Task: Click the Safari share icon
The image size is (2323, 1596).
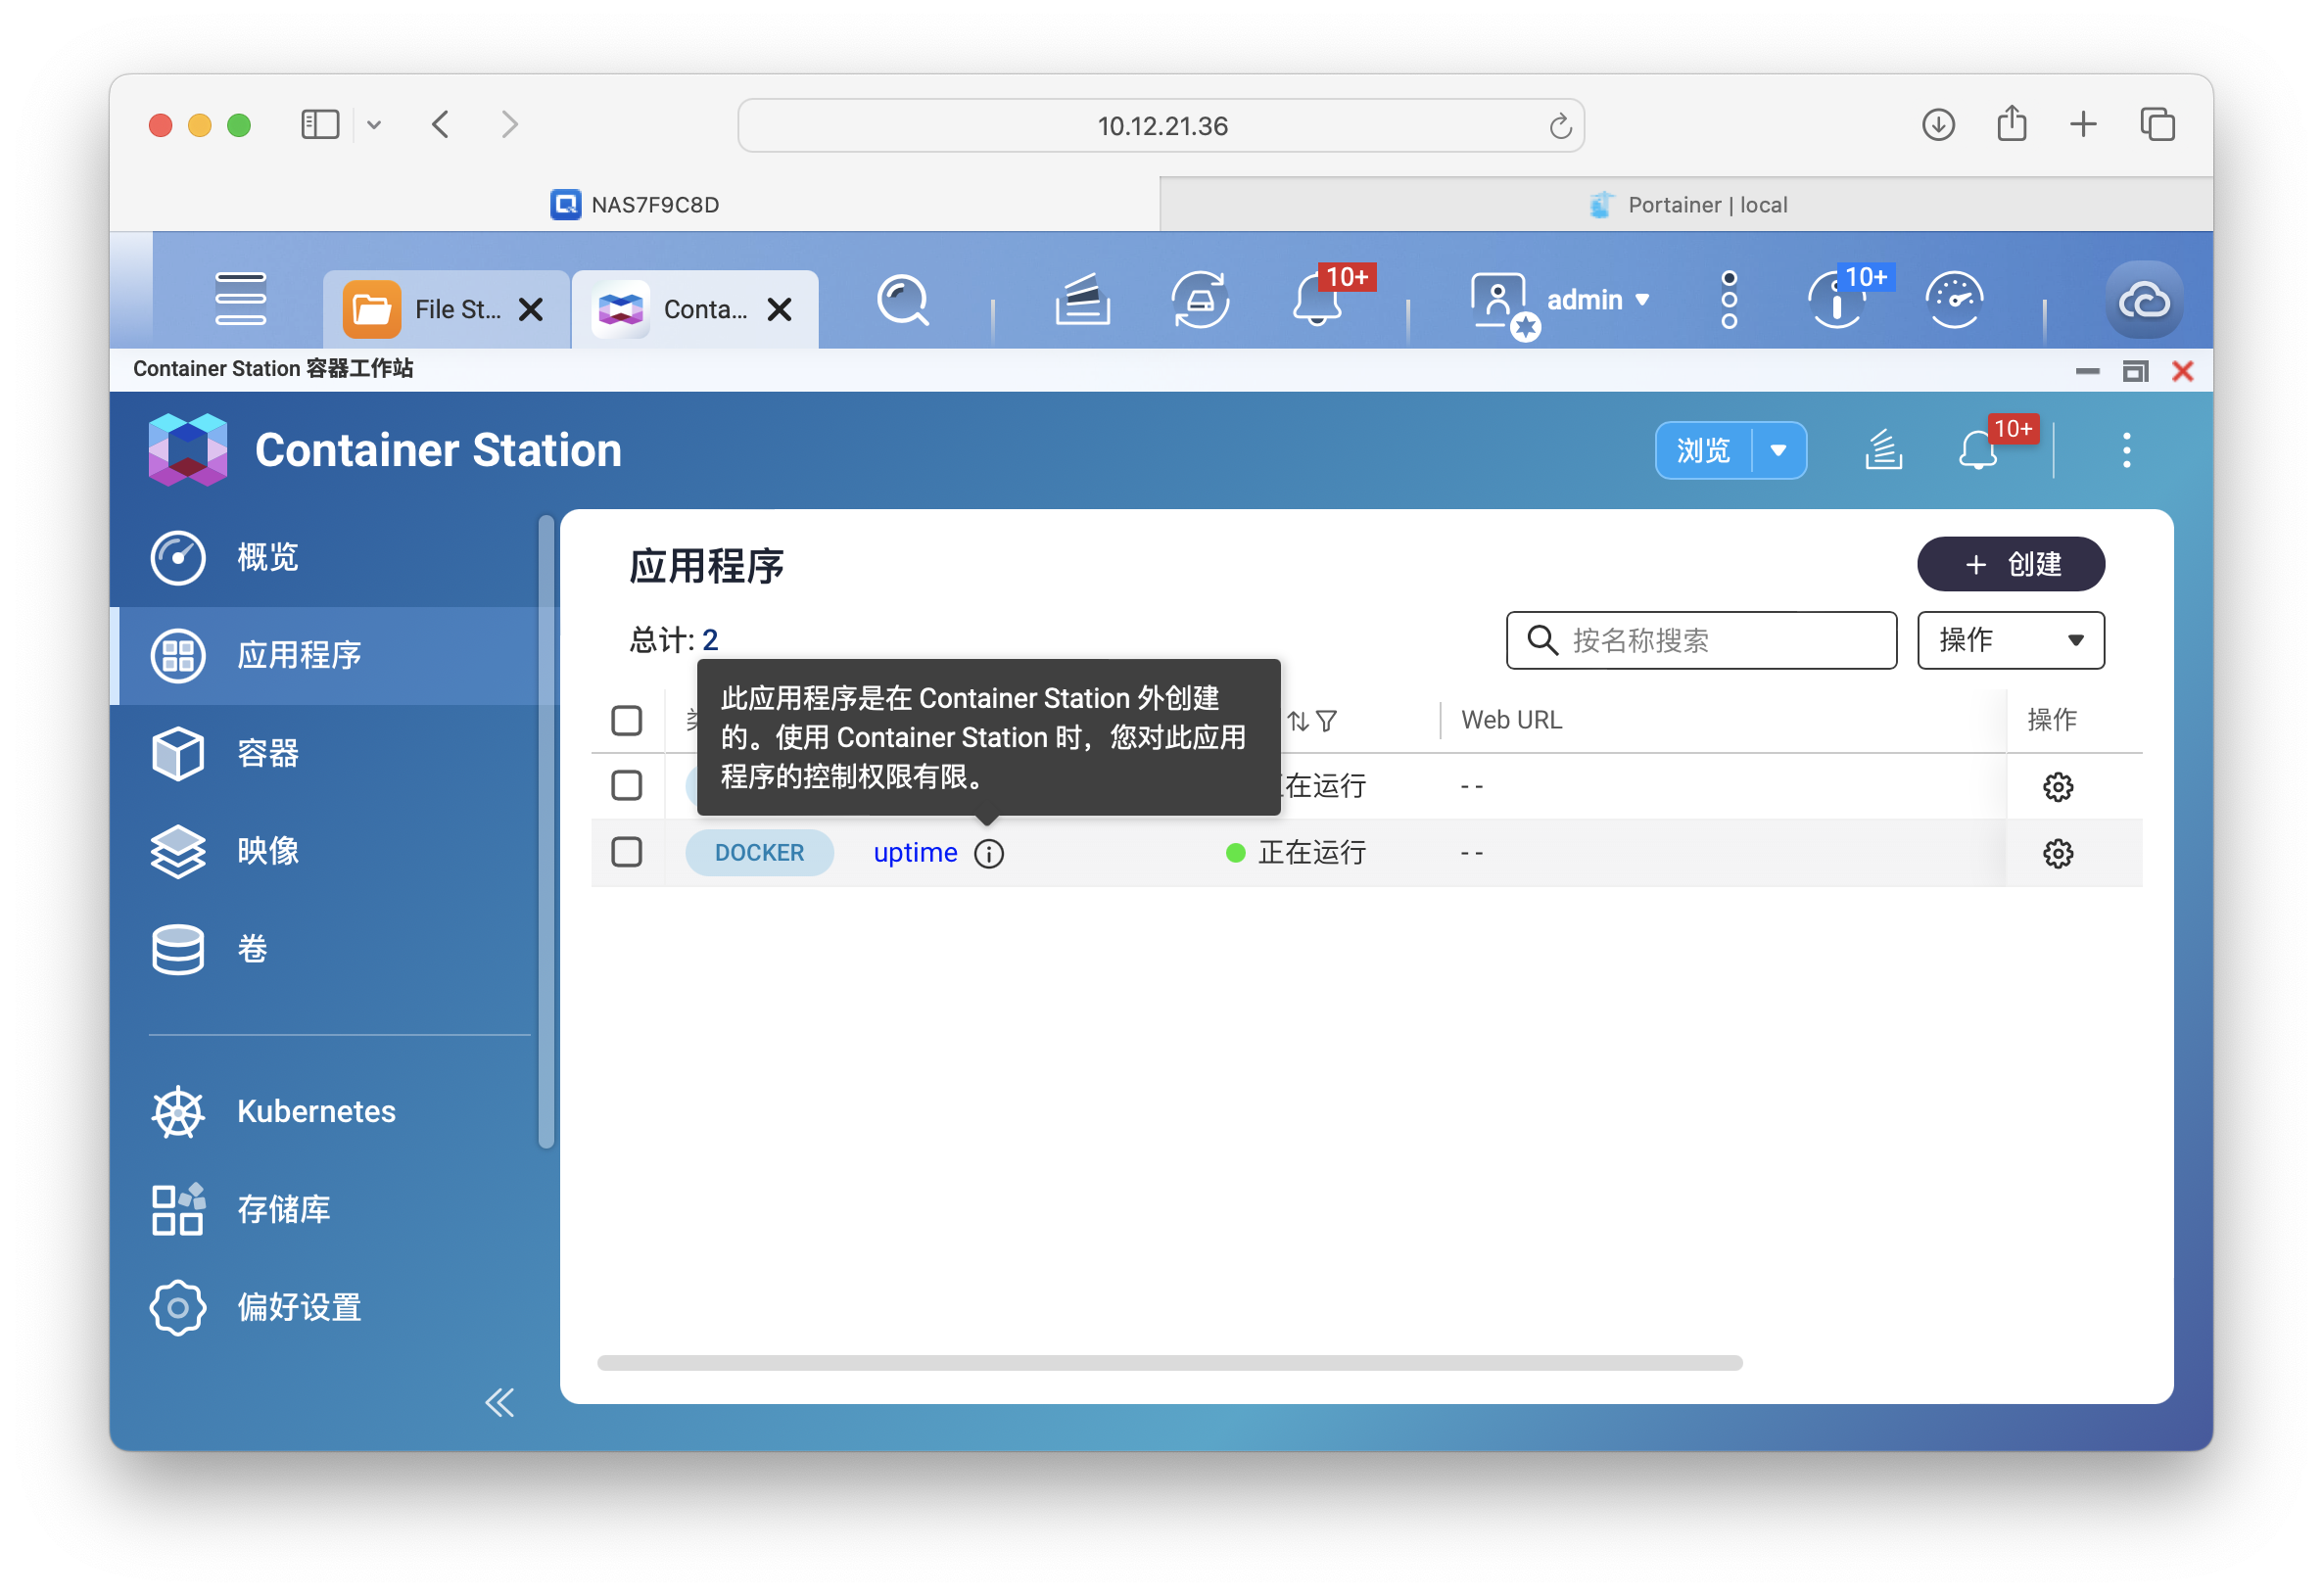Action: pos(2011,124)
